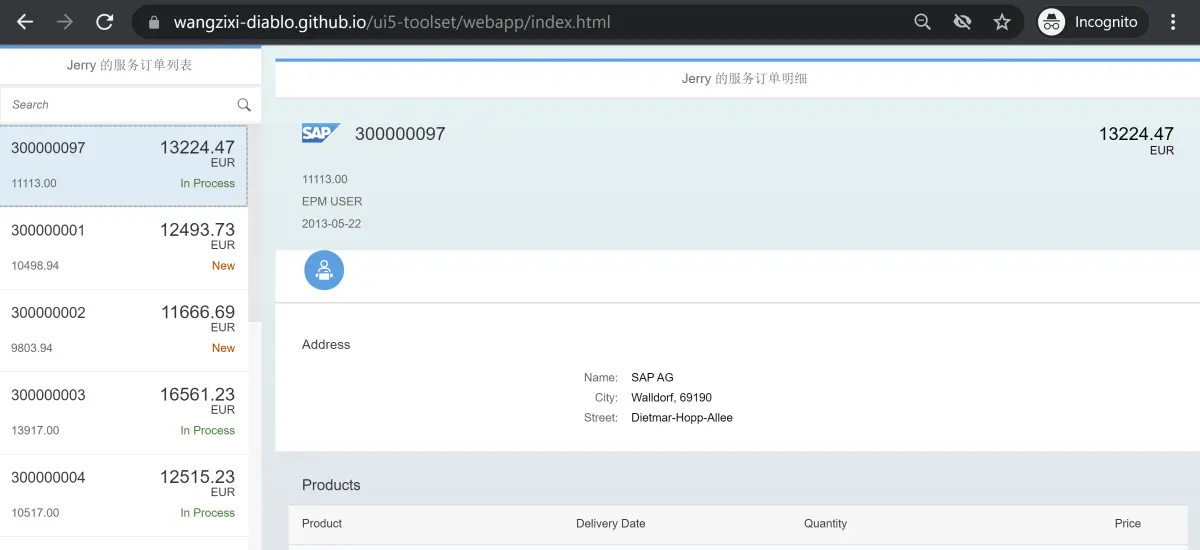Viewport: 1200px width, 550px height.
Task: Click the search magnifier icon
Action: (x=244, y=104)
